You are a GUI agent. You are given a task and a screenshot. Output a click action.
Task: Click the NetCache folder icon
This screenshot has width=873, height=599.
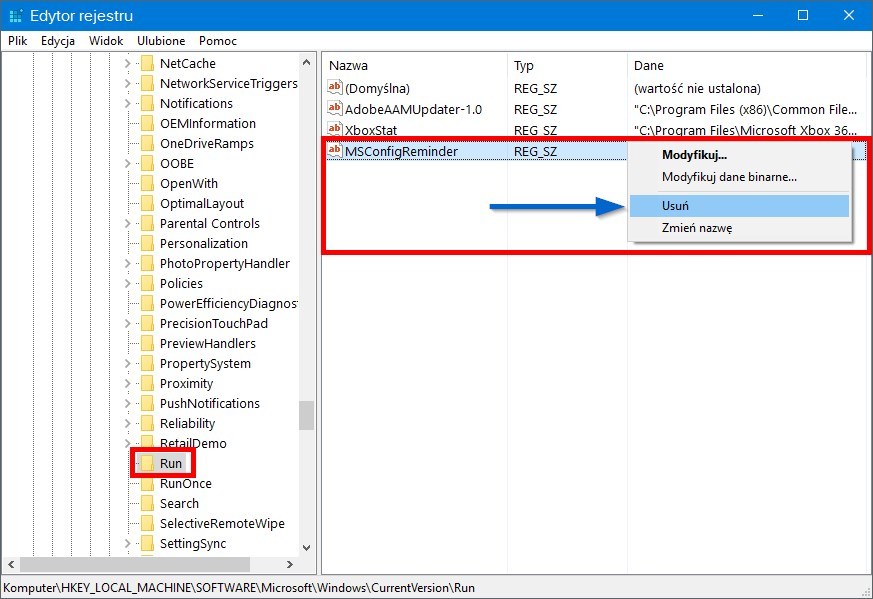pyautogui.click(x=148, y=63)
